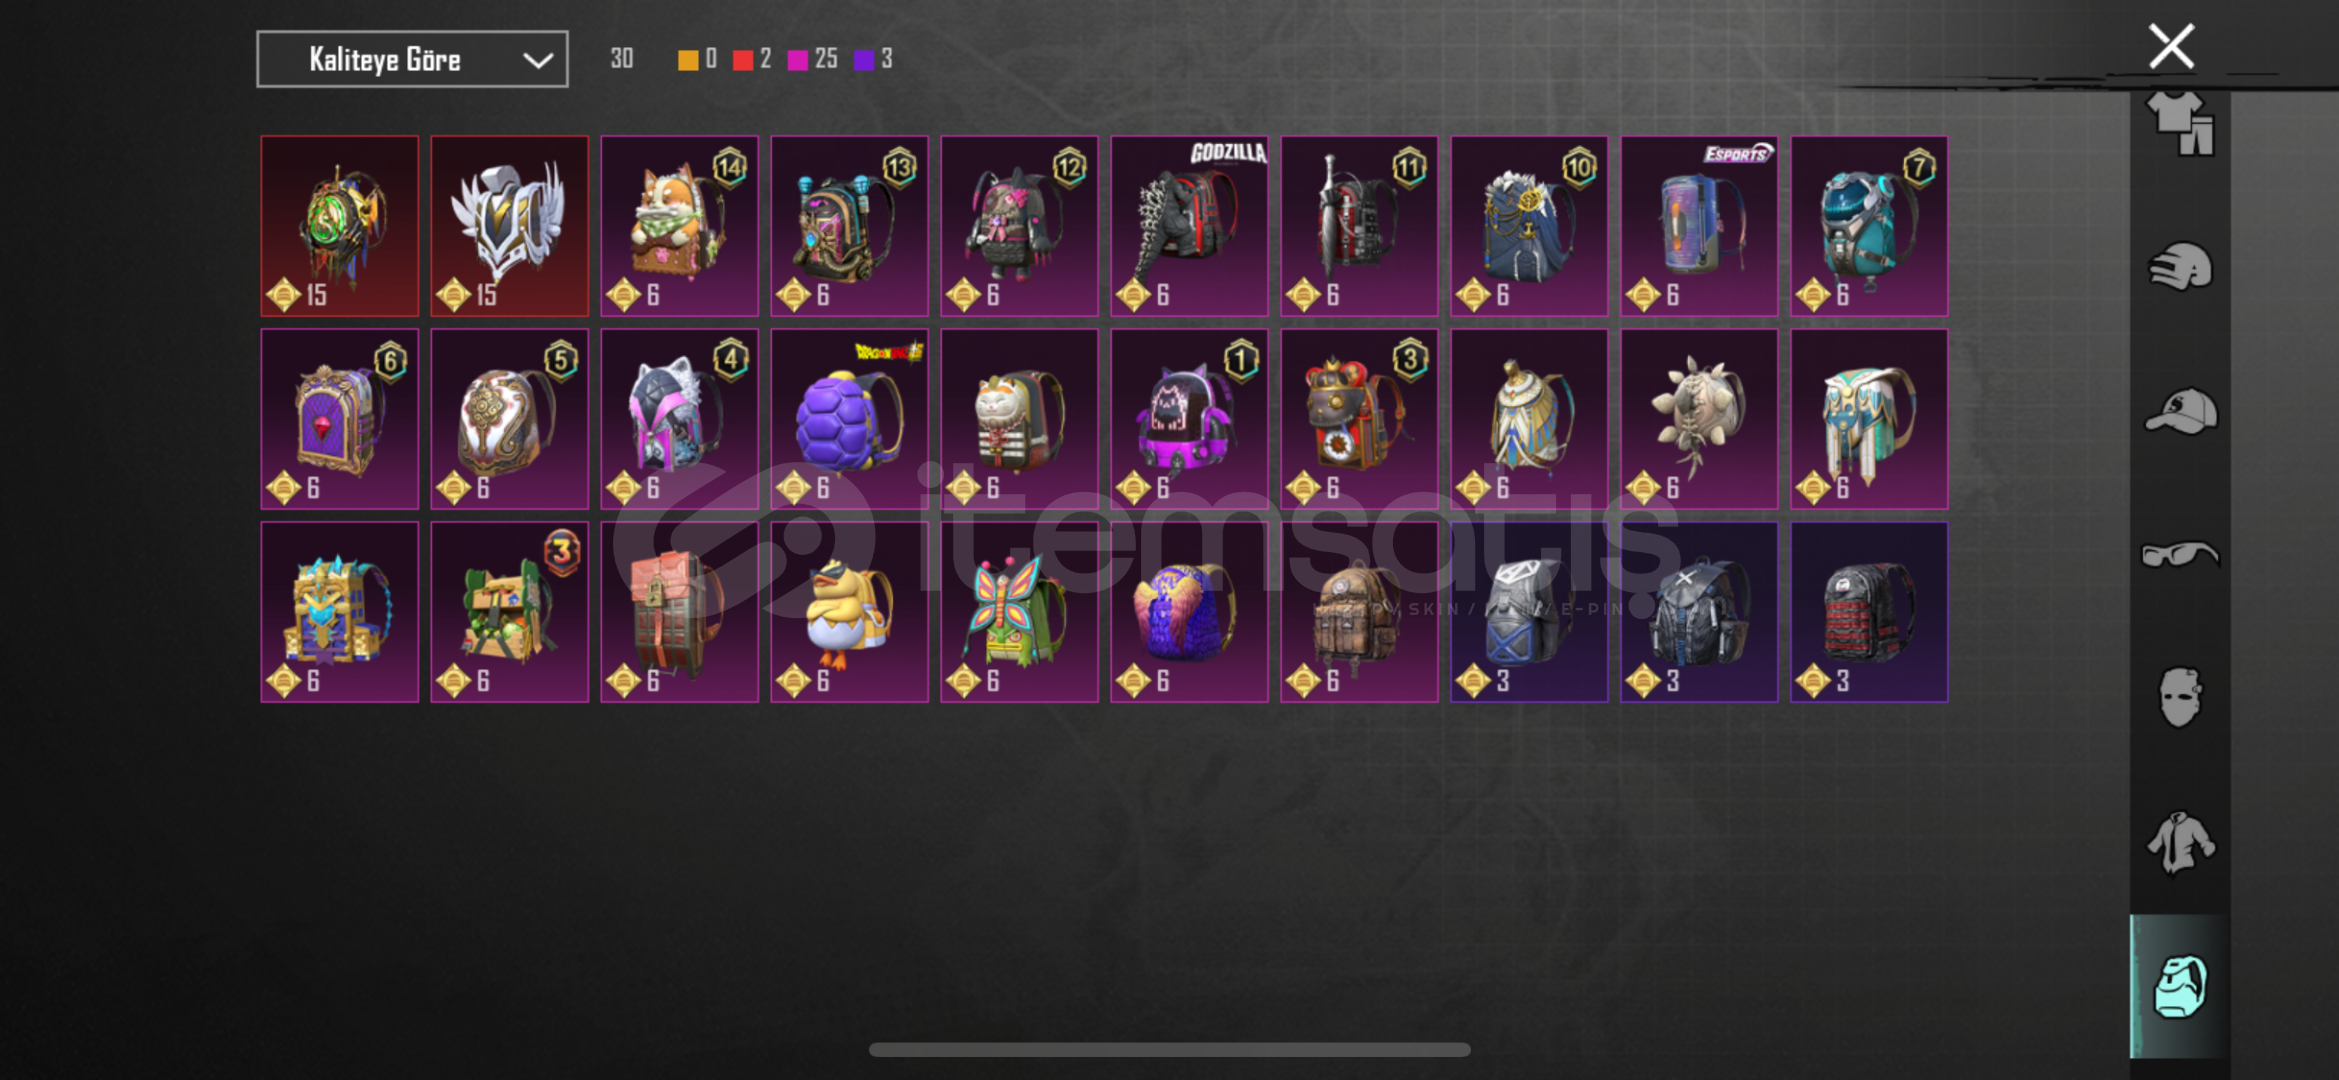Open the Kaliteye Göre sort dropdown

point(412,59)
